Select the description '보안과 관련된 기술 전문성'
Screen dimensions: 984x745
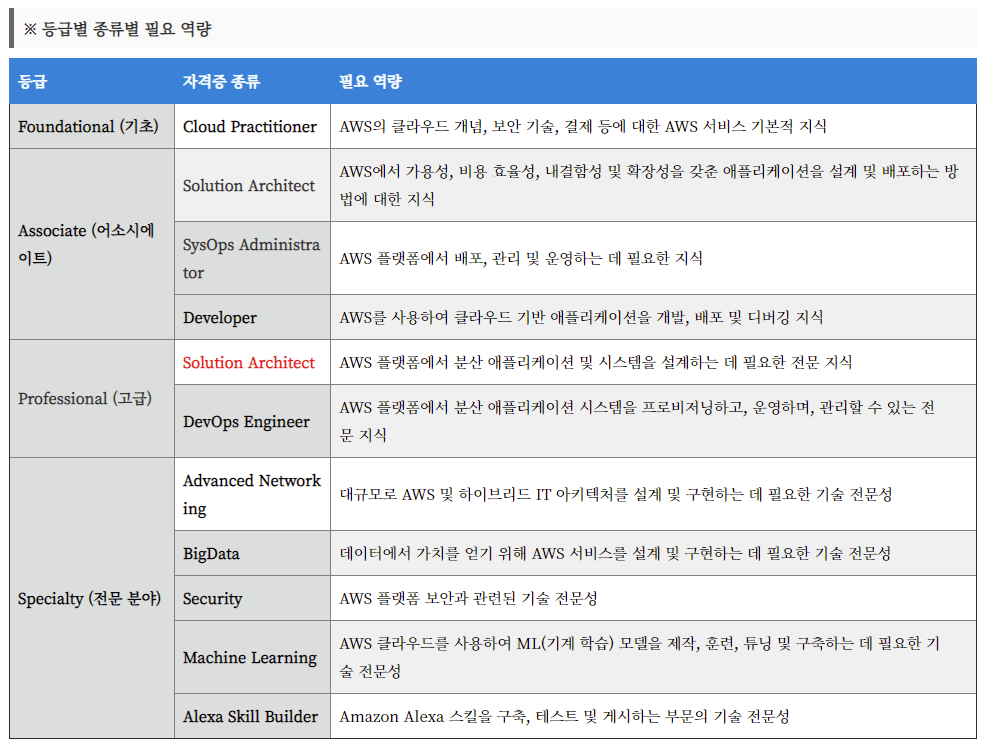[x=468, y=598]
